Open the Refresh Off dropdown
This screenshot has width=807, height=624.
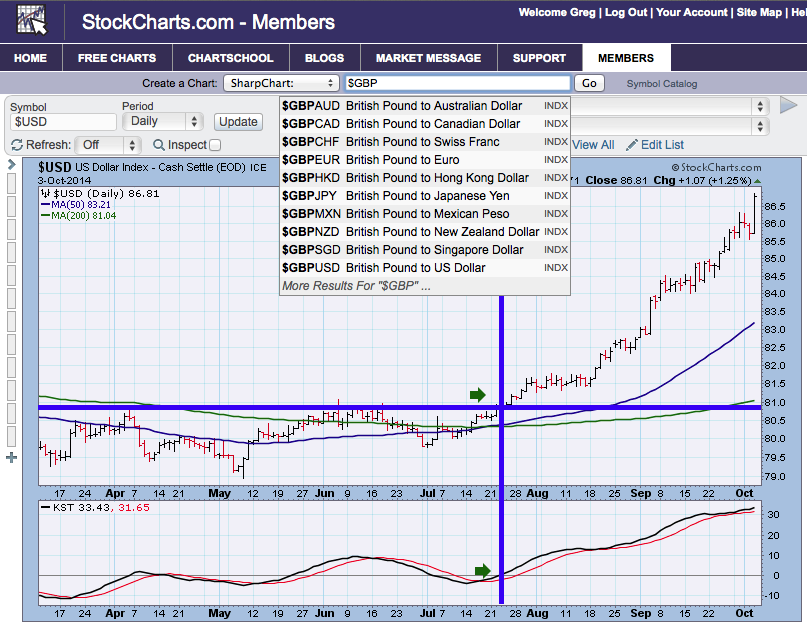[104, 145]
